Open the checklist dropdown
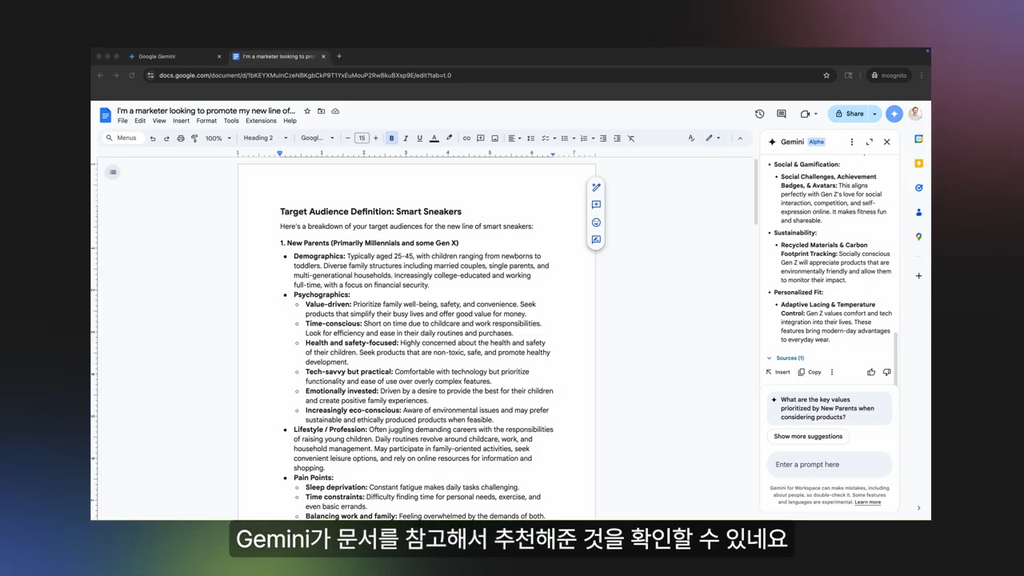This screenshot has height=576, width=1024. click(x=549, y=138)
